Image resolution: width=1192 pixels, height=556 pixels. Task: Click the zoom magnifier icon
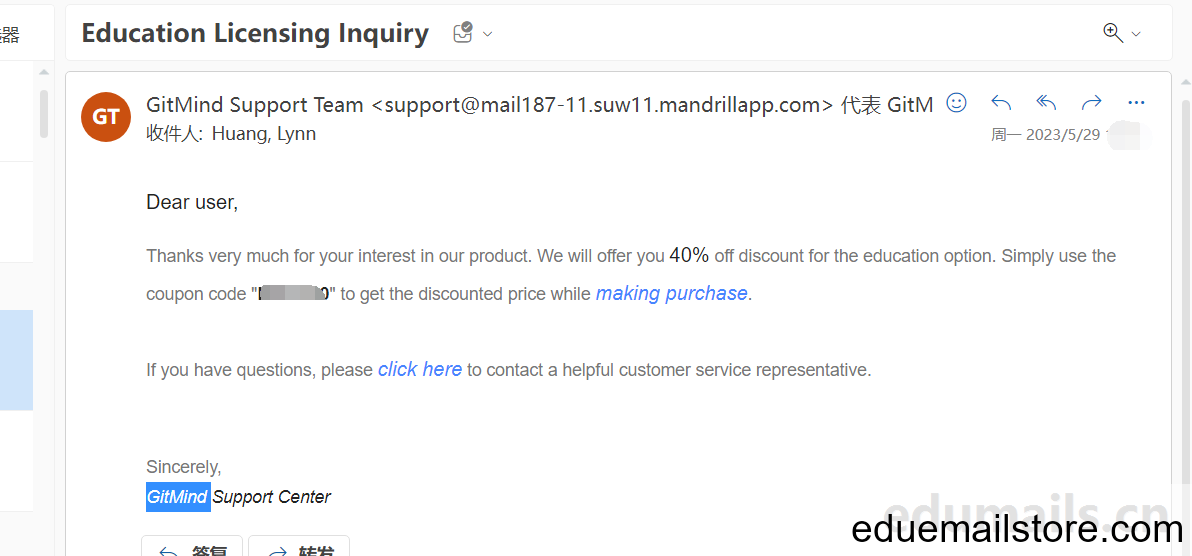click(1113, 33)
